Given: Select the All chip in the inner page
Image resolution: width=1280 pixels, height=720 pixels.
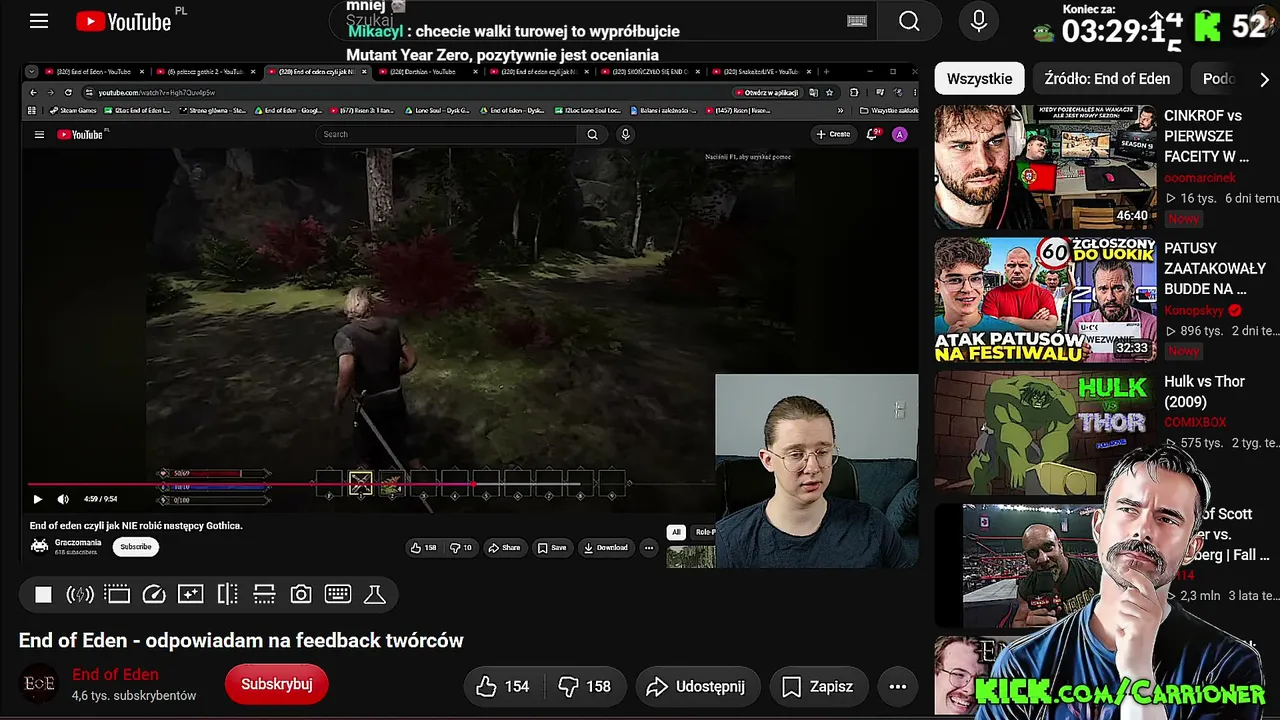Looking at the screenshot, I should [676, 532].
